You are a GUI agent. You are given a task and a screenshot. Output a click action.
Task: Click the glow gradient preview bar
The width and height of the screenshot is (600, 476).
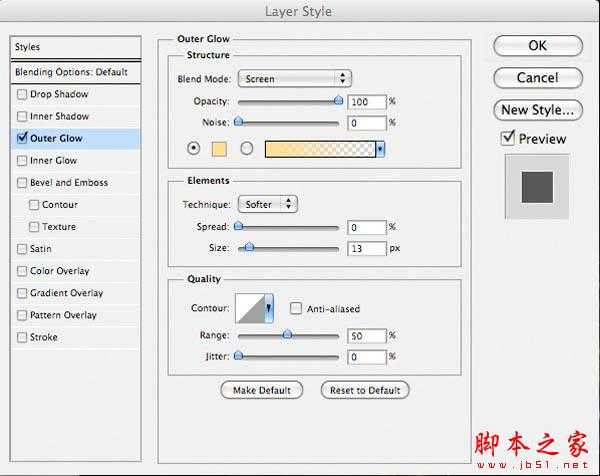click(319, 148)
